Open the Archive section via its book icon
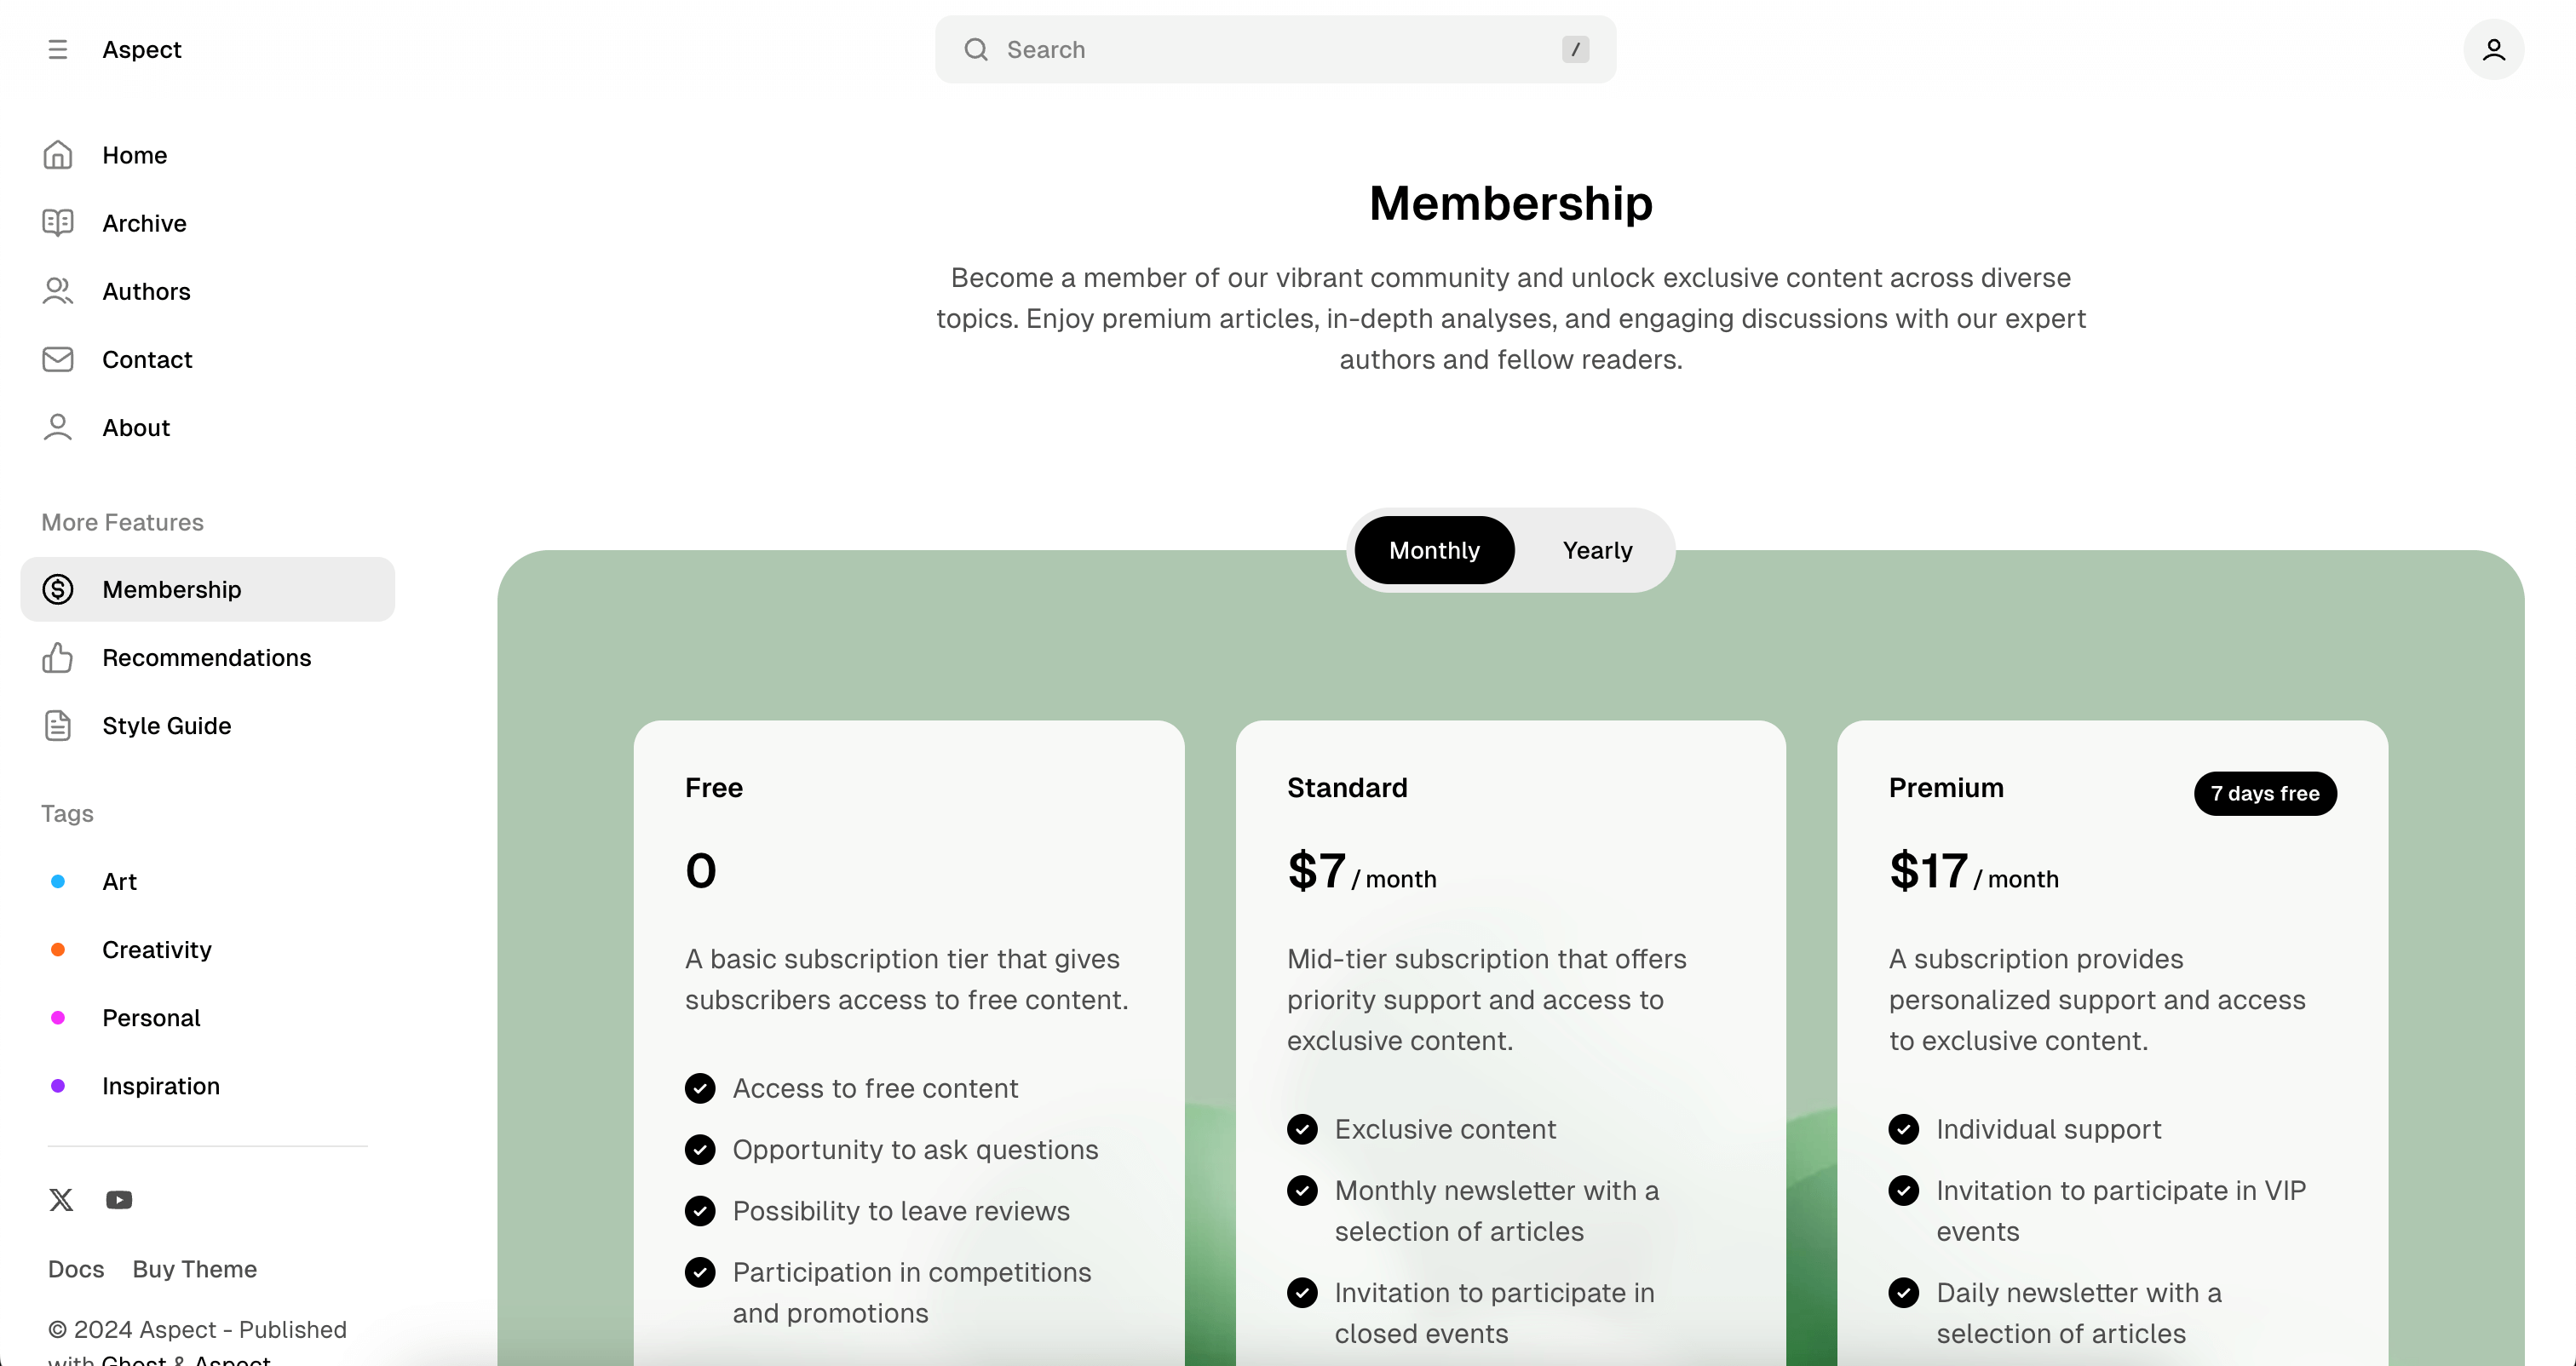 click(57, 223)
